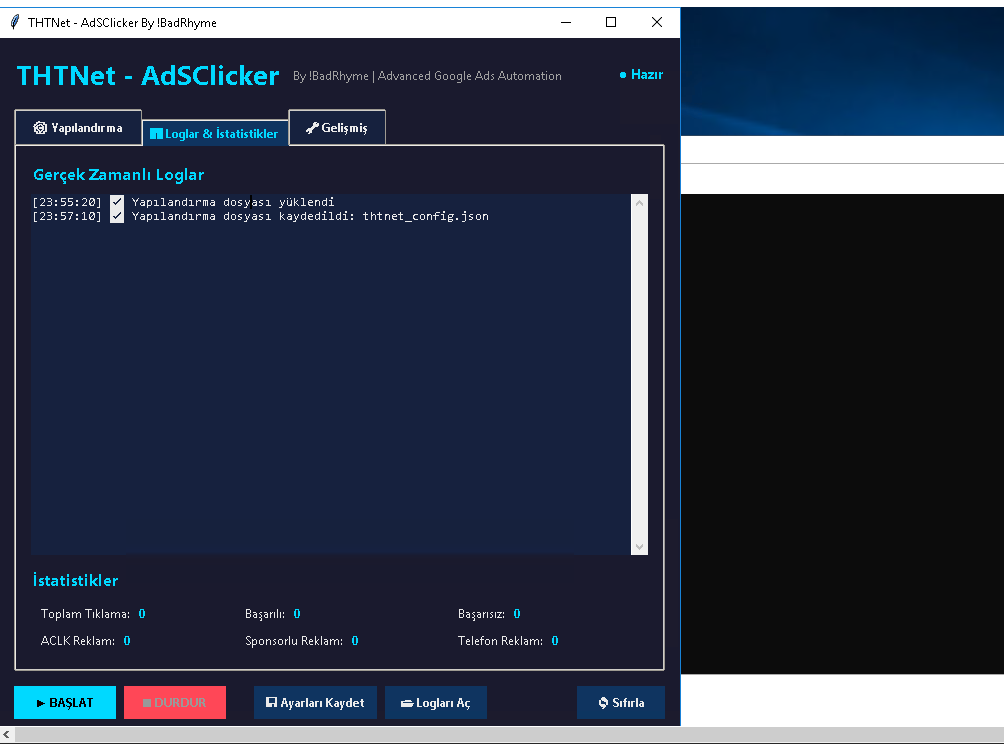The height and width of the screenshot is (744, 1004).
Task: Click the 'THTNet - AdSClicker' header title
Action: point(148,76)
